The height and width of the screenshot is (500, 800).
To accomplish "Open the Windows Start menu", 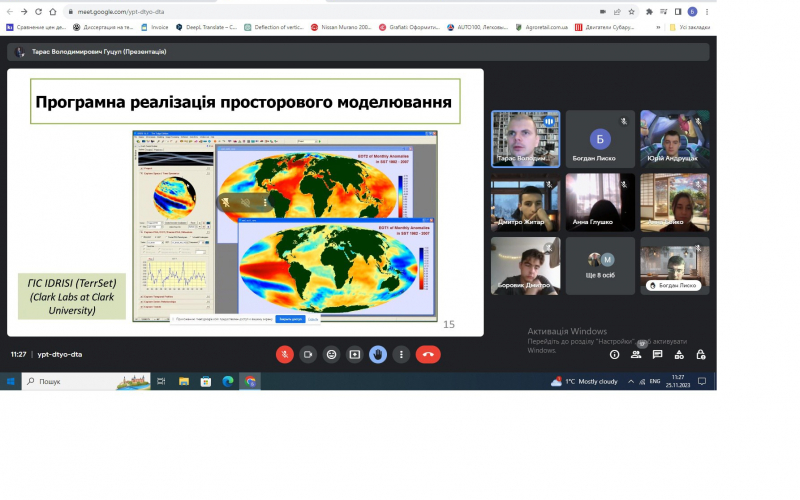I will pos(10,381).
